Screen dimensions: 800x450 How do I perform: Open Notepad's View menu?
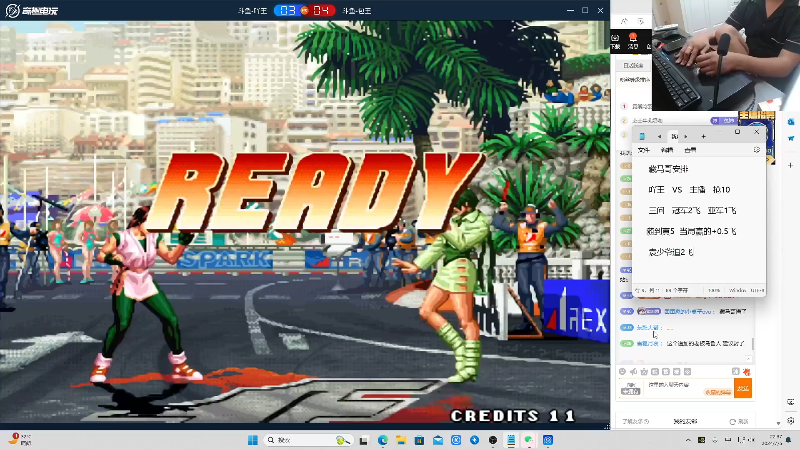click(x=690, y=150)
